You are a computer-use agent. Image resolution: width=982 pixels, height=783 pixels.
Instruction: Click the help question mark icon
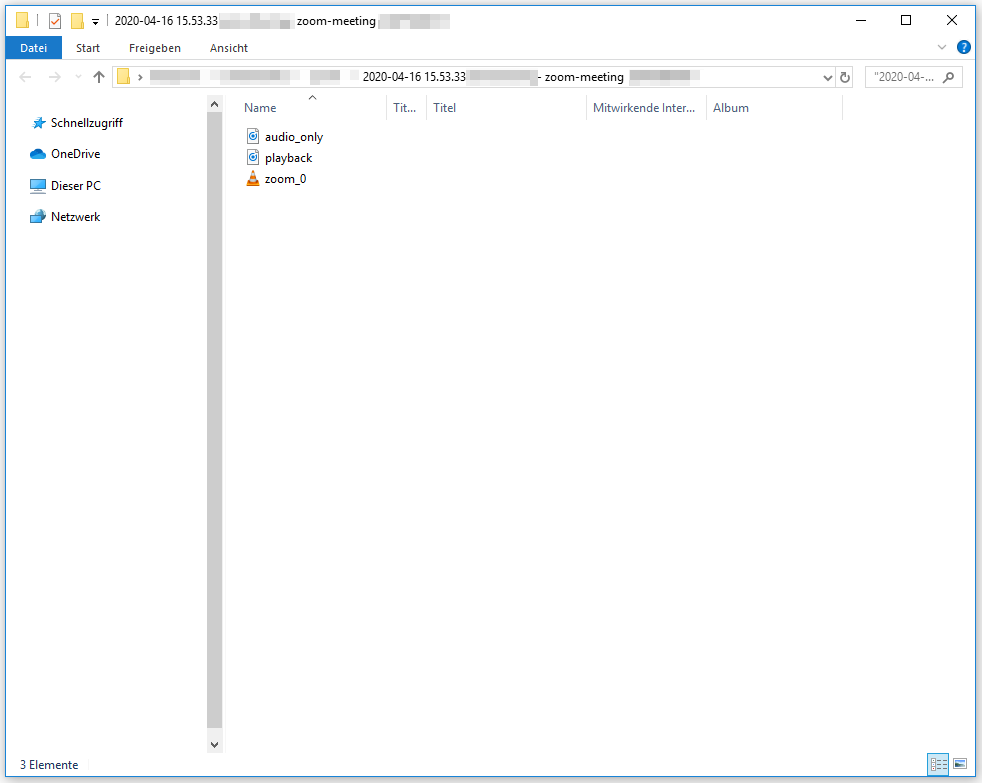tap(964, 47)
